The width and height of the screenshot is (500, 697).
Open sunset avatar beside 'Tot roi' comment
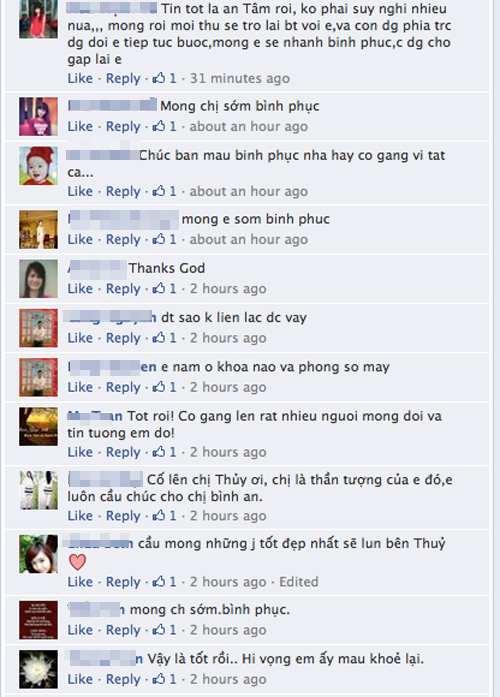[38, 426]
